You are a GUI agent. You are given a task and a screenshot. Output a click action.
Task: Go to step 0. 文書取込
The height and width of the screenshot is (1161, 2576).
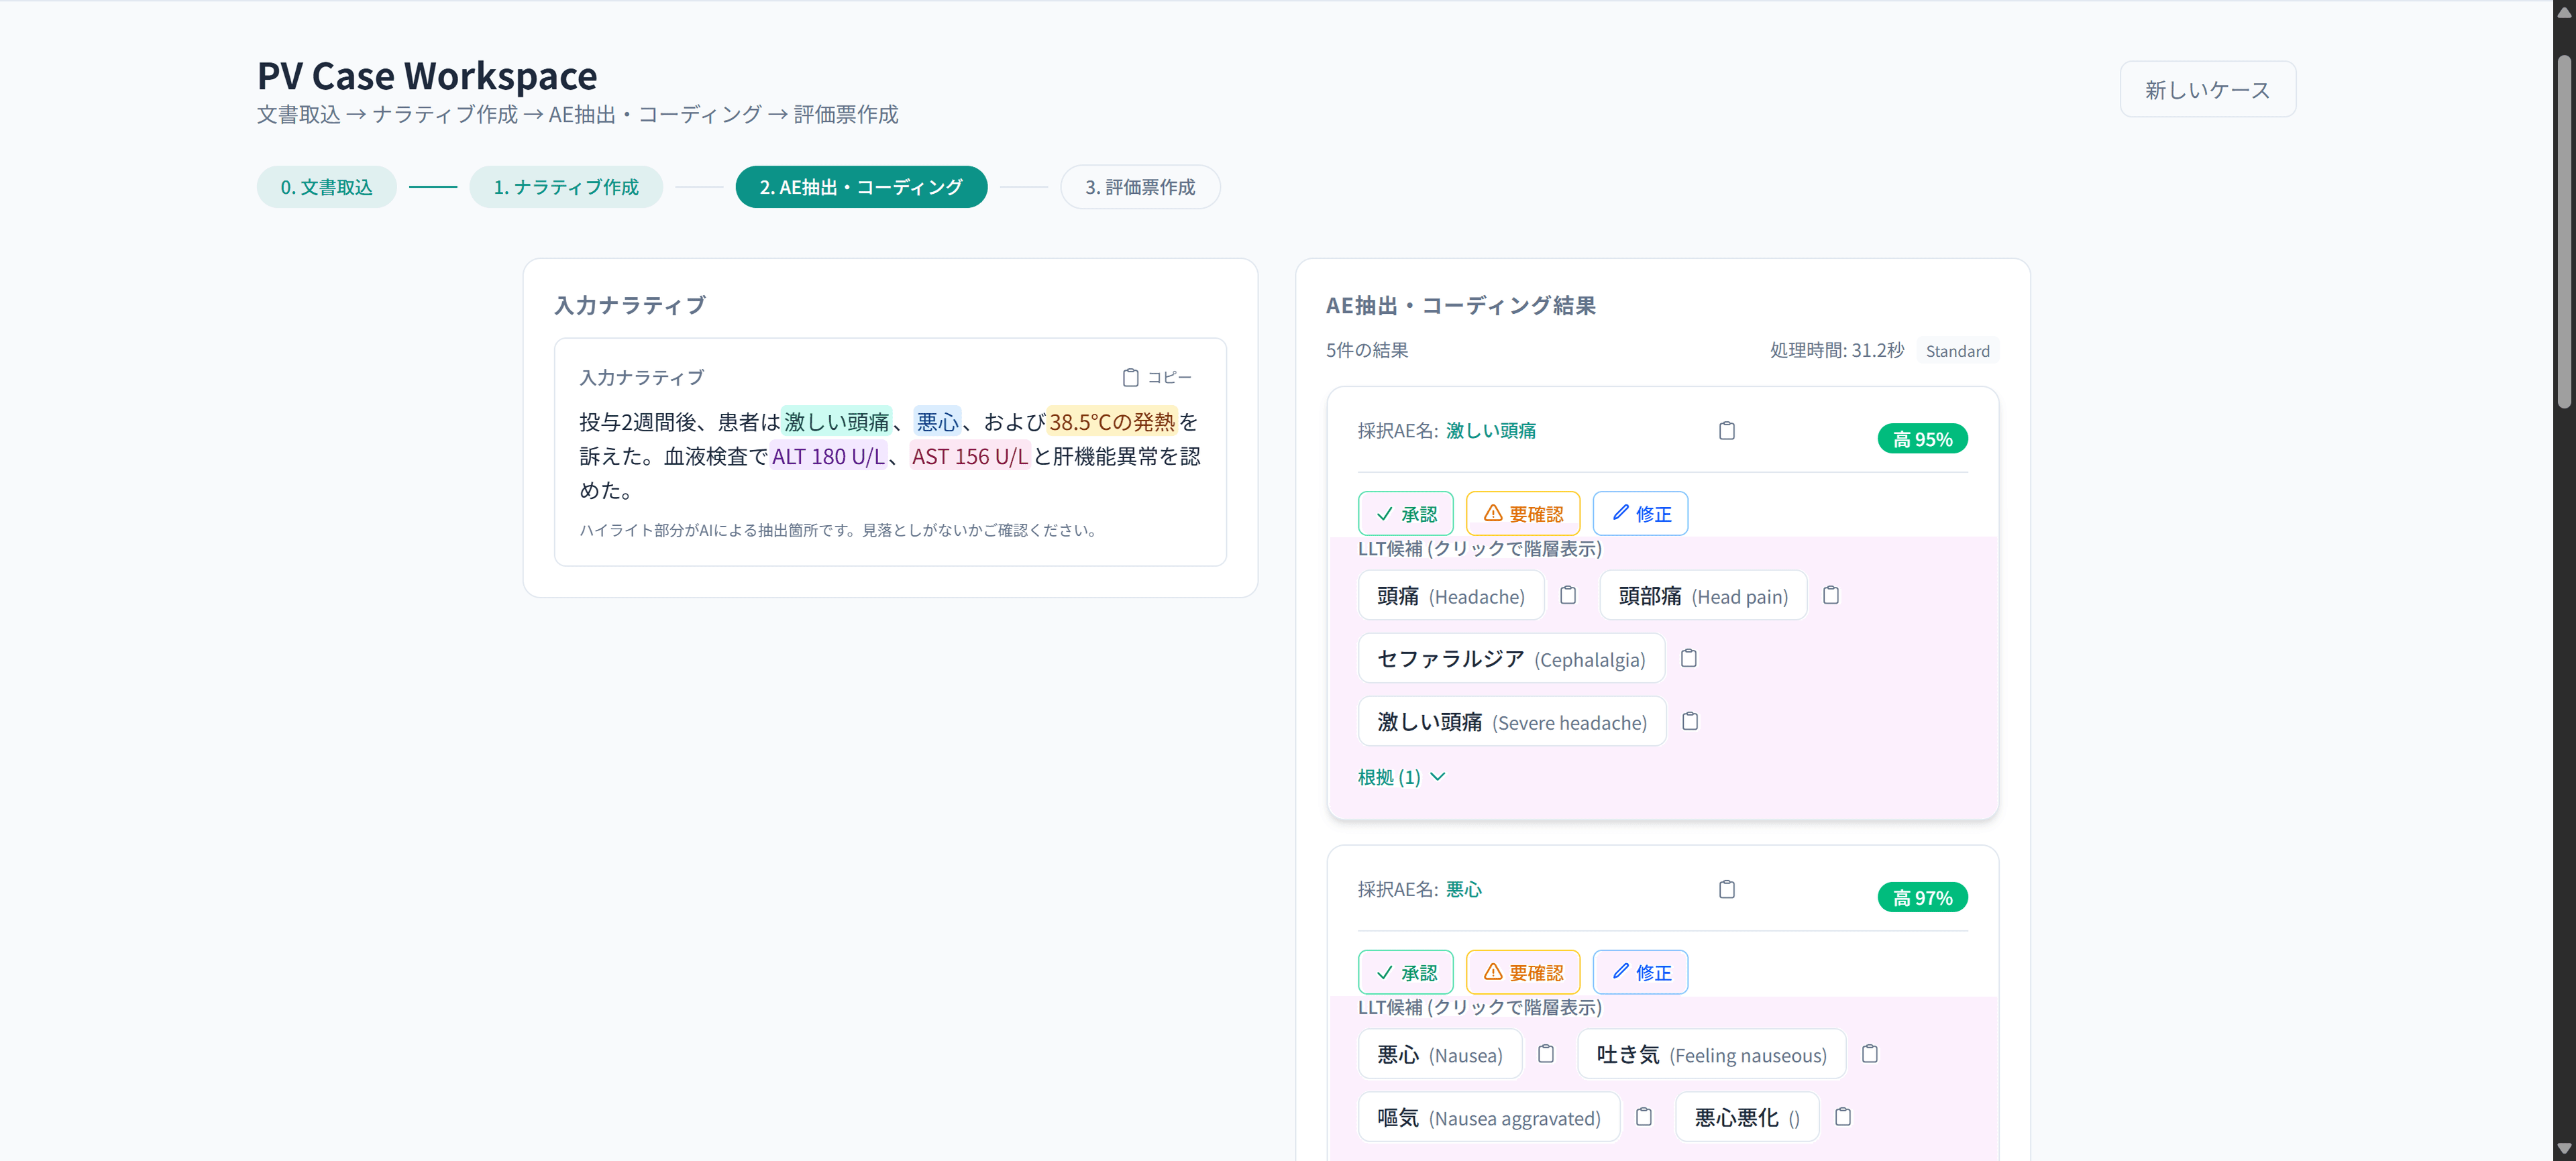[326, 187]
